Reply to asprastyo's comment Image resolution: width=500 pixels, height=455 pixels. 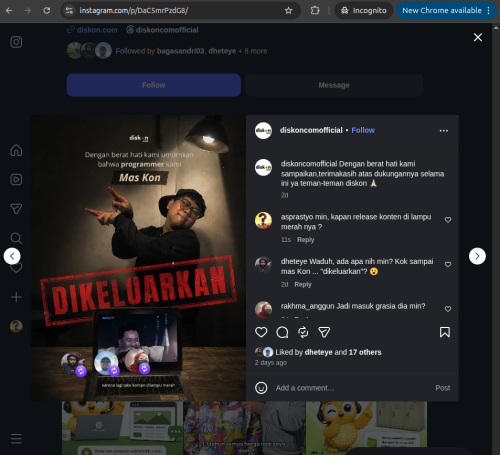tap(306, 240)
